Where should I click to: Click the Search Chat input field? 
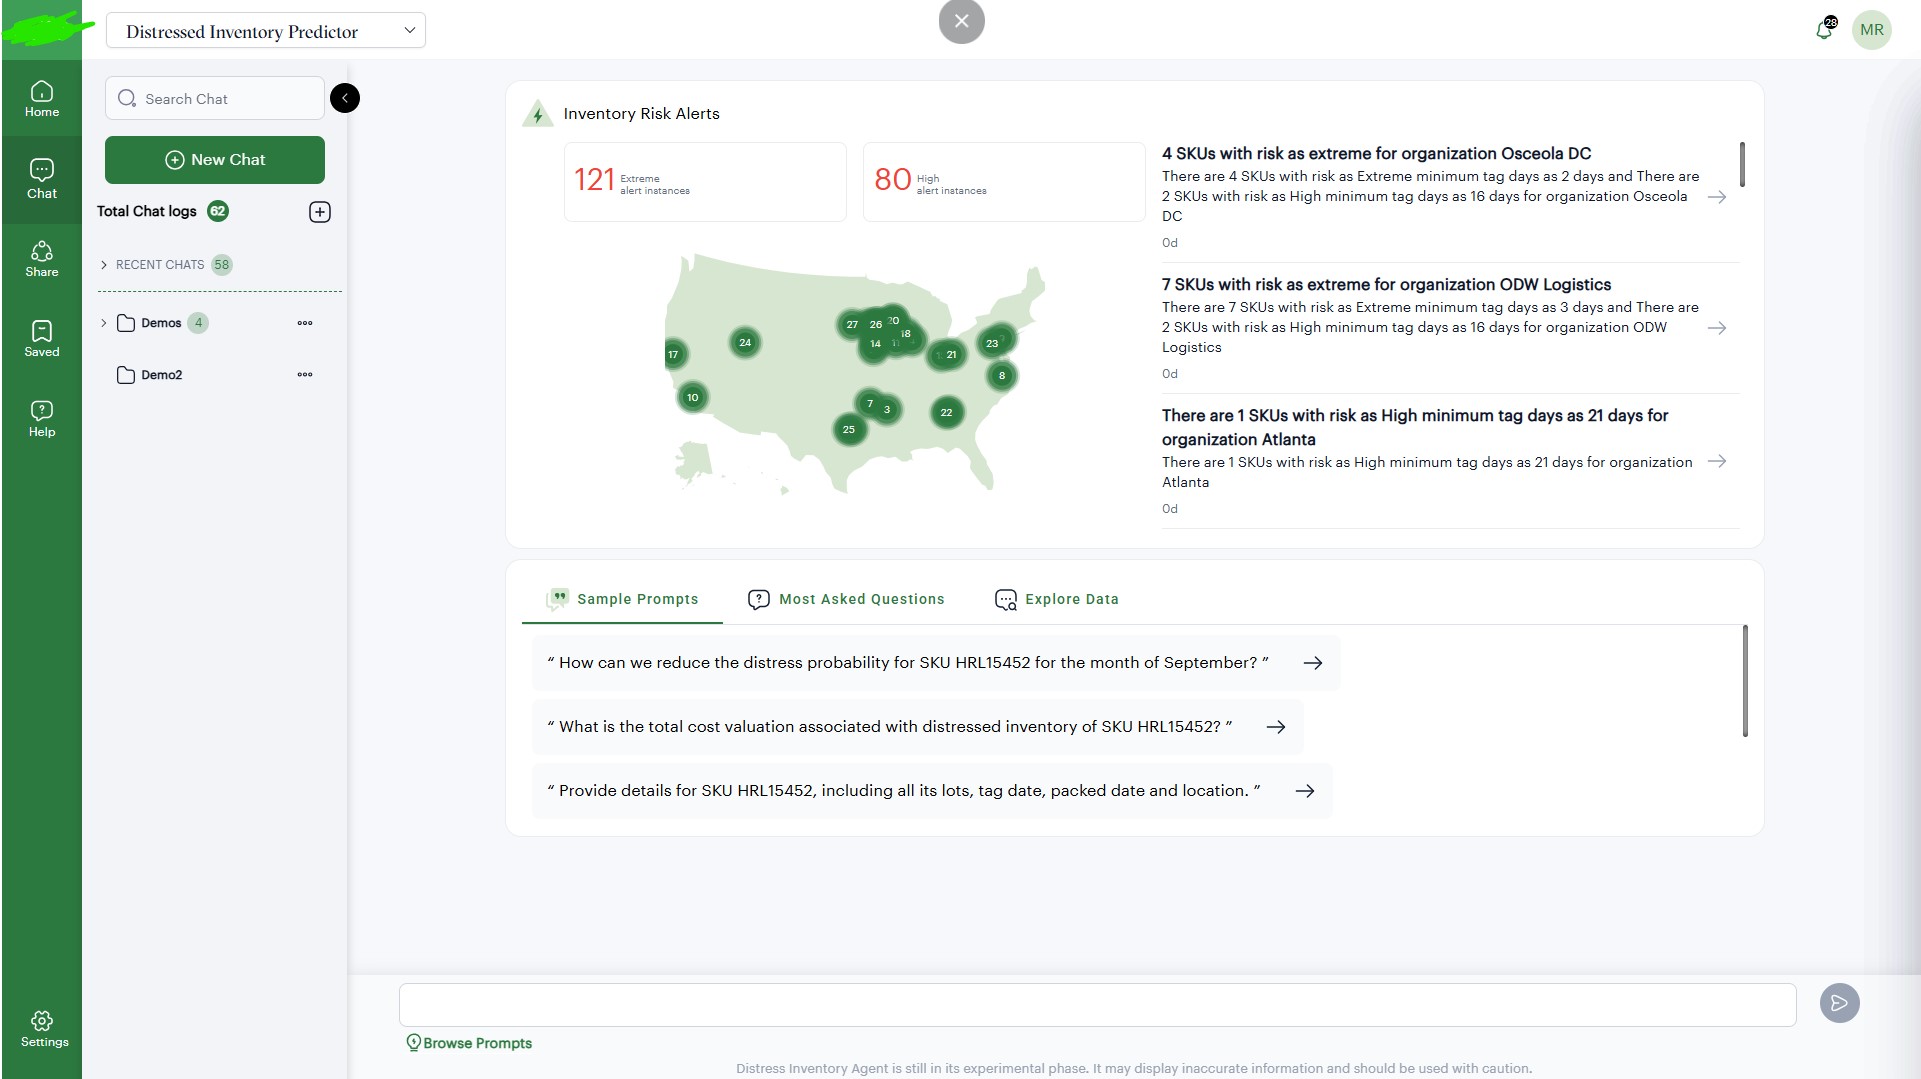pos(225,99)
